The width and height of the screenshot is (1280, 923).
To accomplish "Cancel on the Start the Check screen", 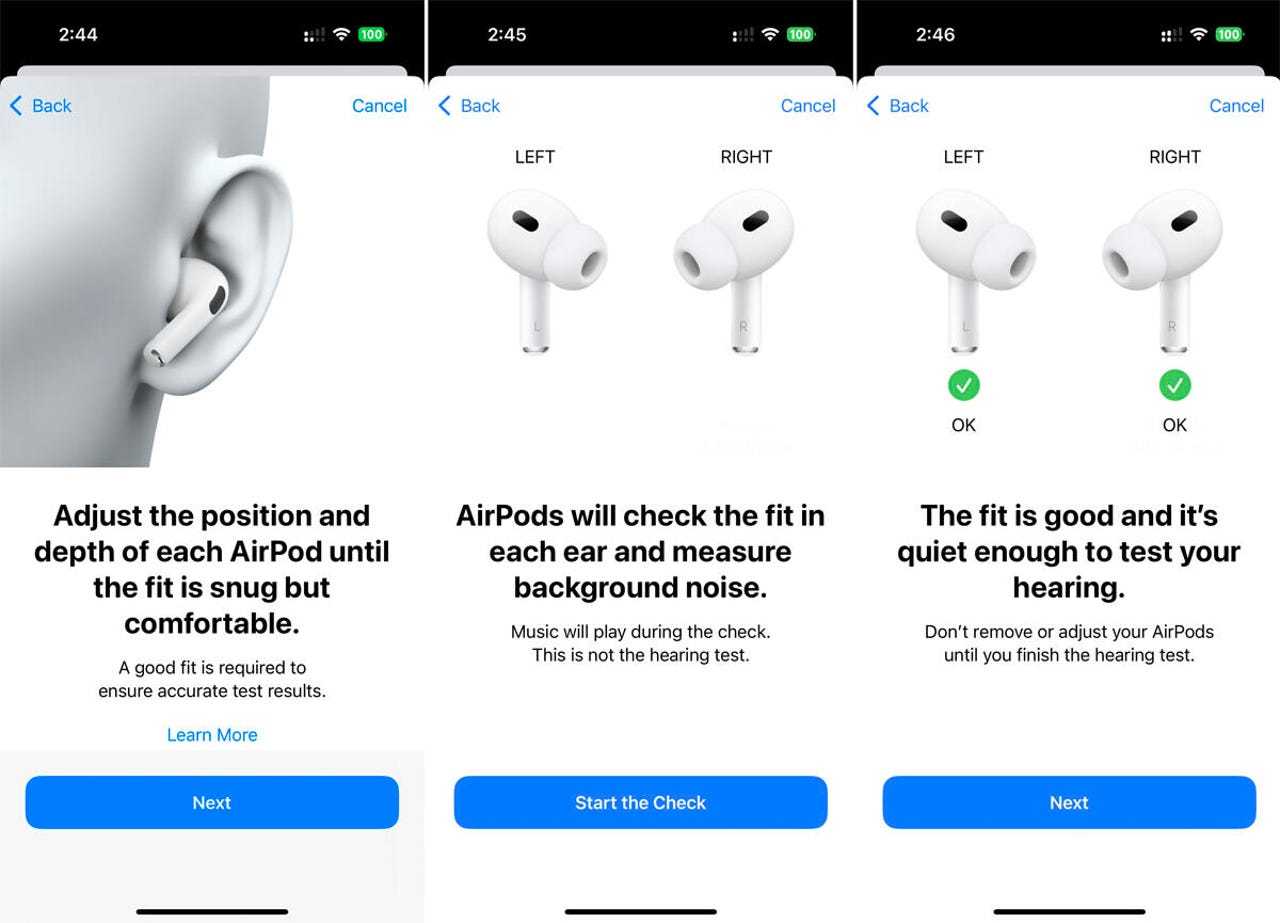I will (808, 106).
